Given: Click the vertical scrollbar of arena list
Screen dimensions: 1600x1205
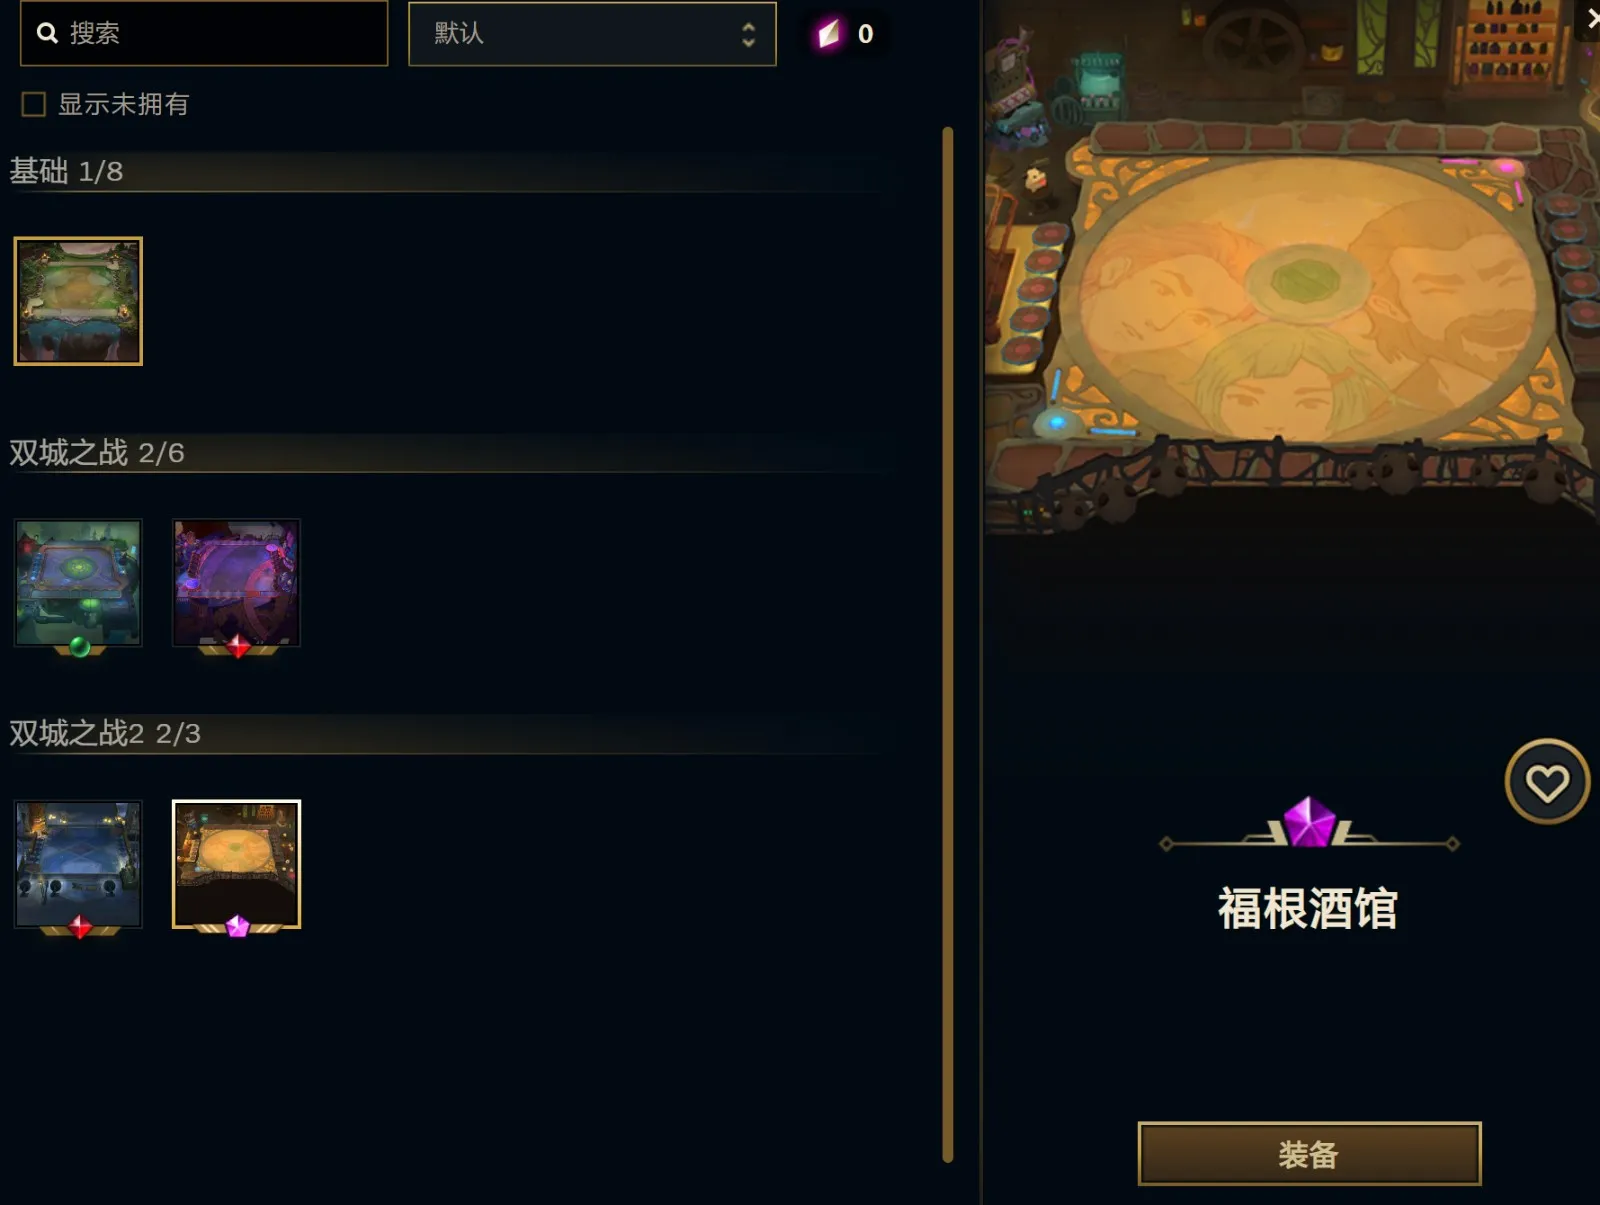Looking at the screenshot, I should coord(948,645).
